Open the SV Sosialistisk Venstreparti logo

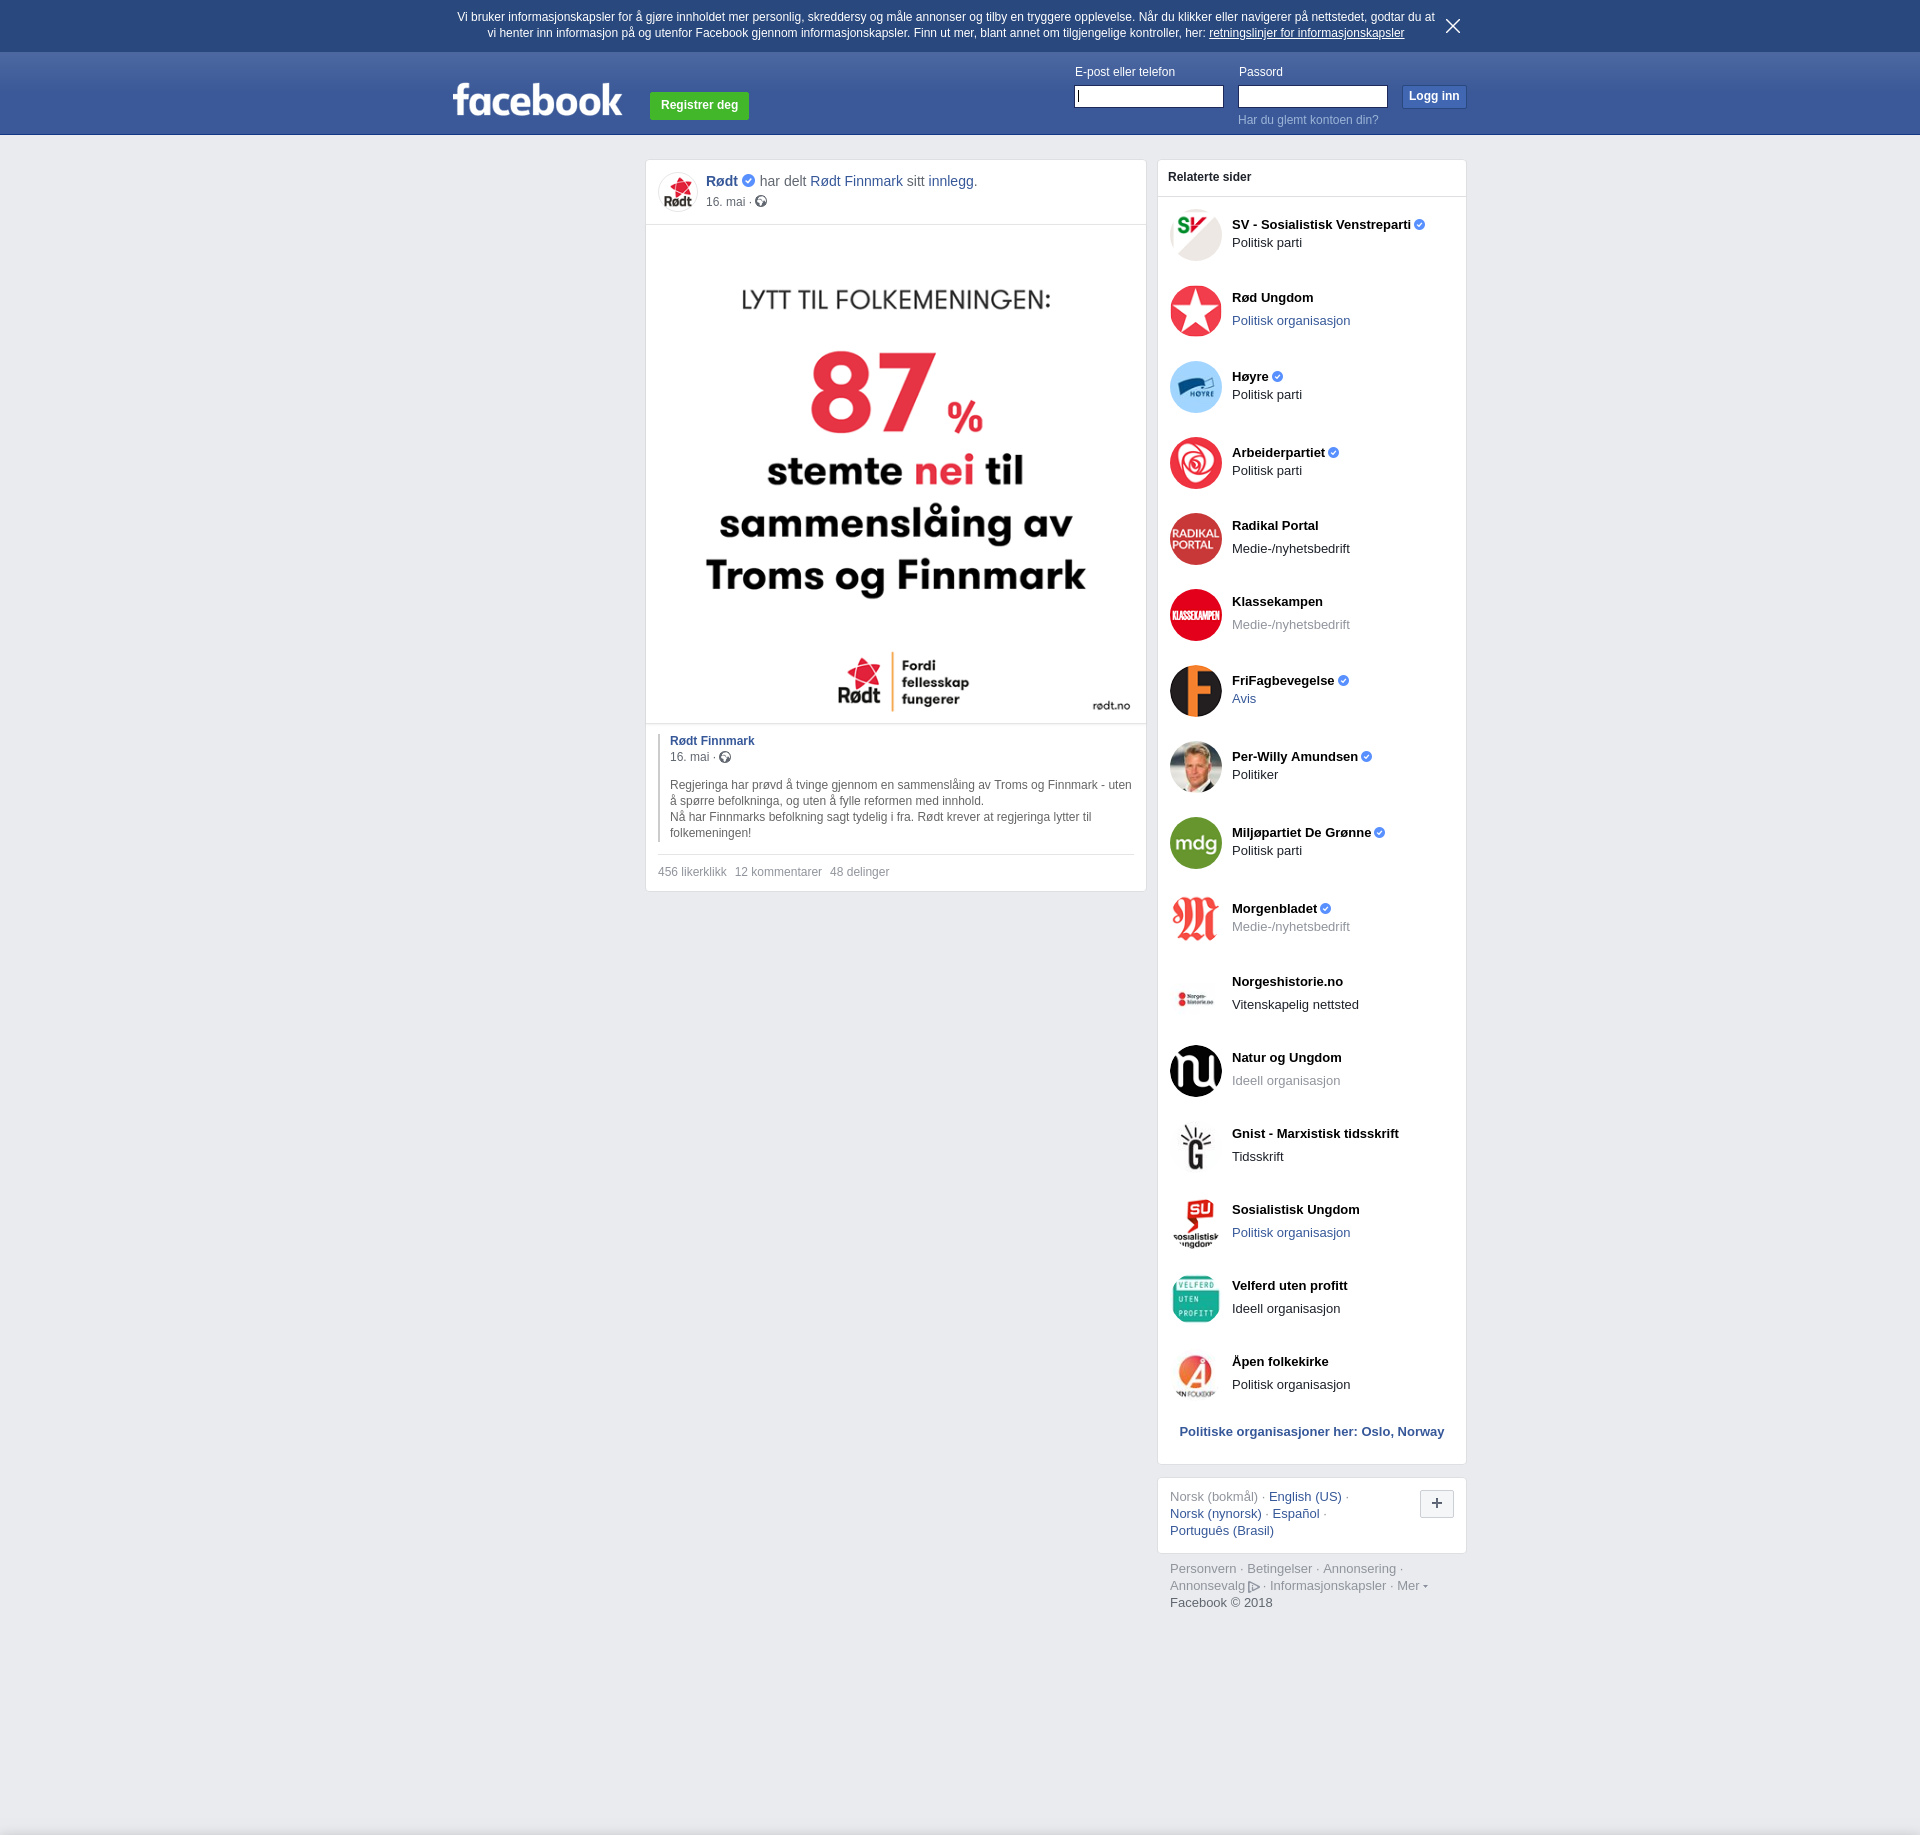point(1196,235)
